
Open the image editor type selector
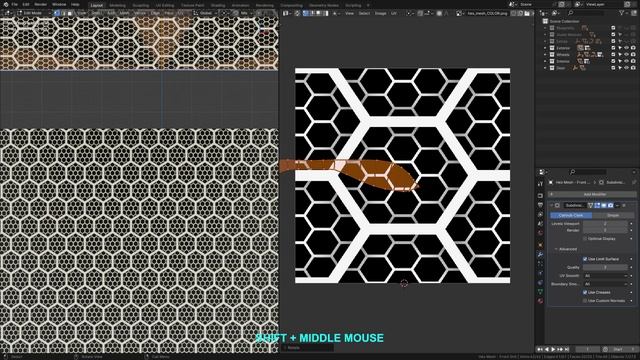coord(287,13)
